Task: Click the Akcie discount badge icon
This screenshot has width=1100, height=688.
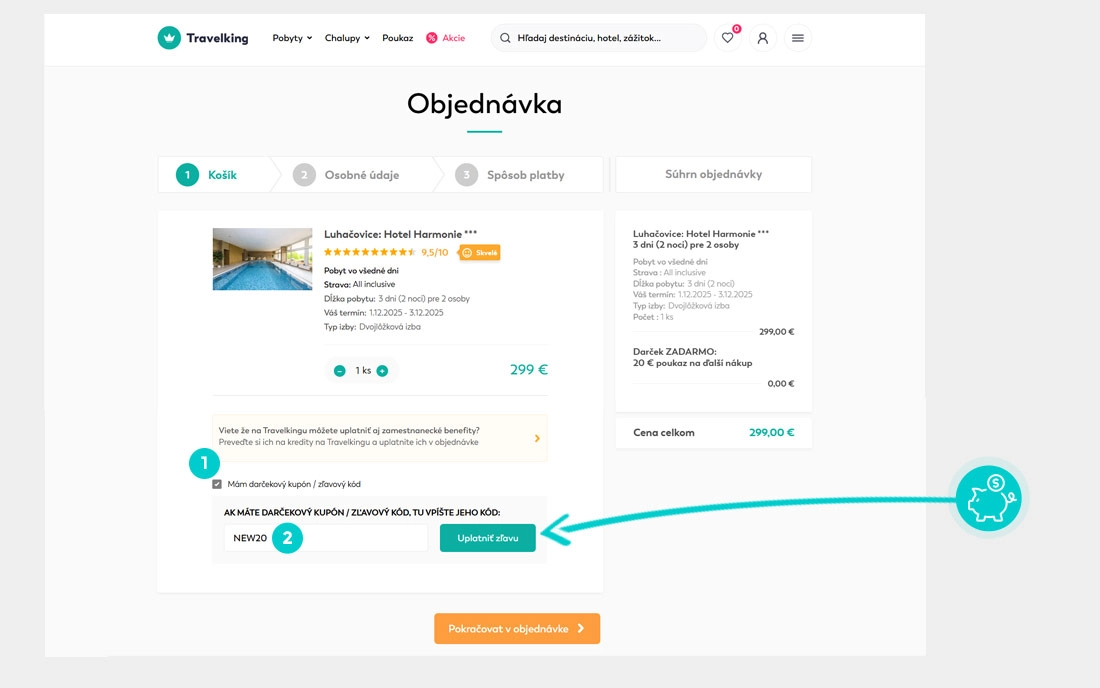Action: coord(431,38)
